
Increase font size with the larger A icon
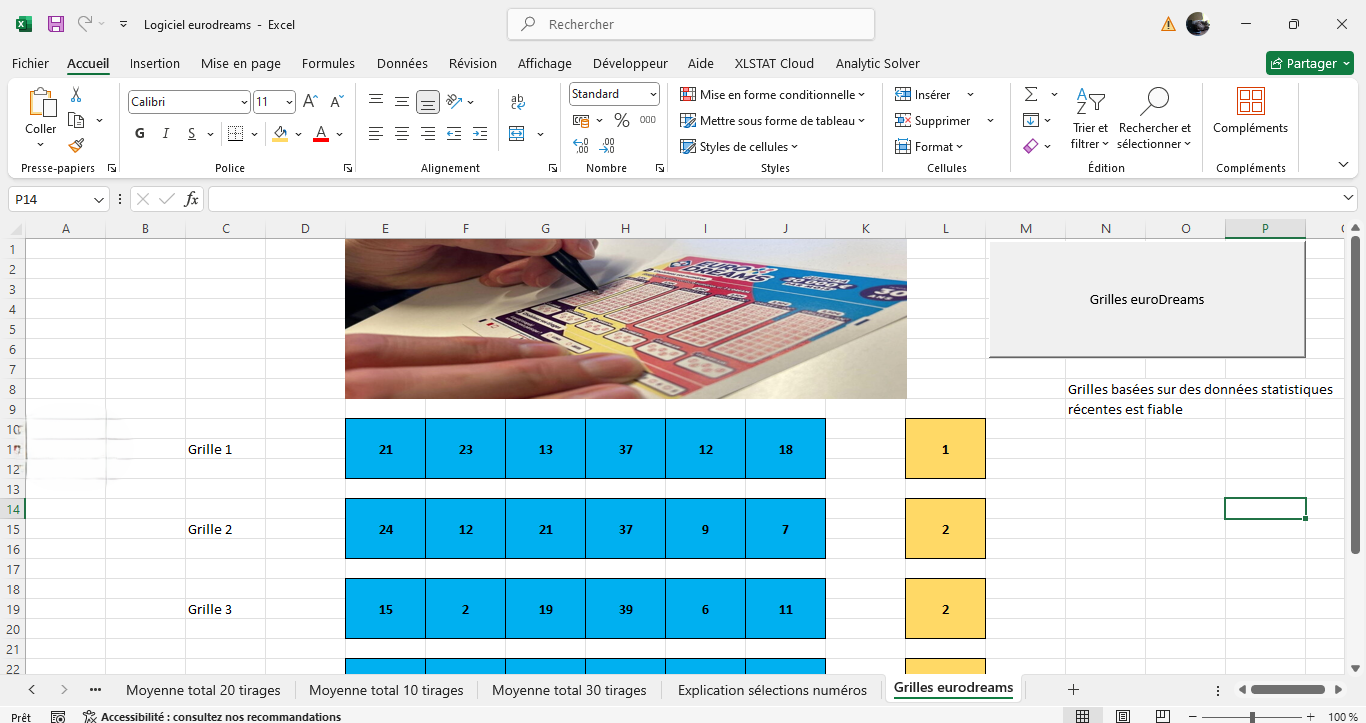310,101
